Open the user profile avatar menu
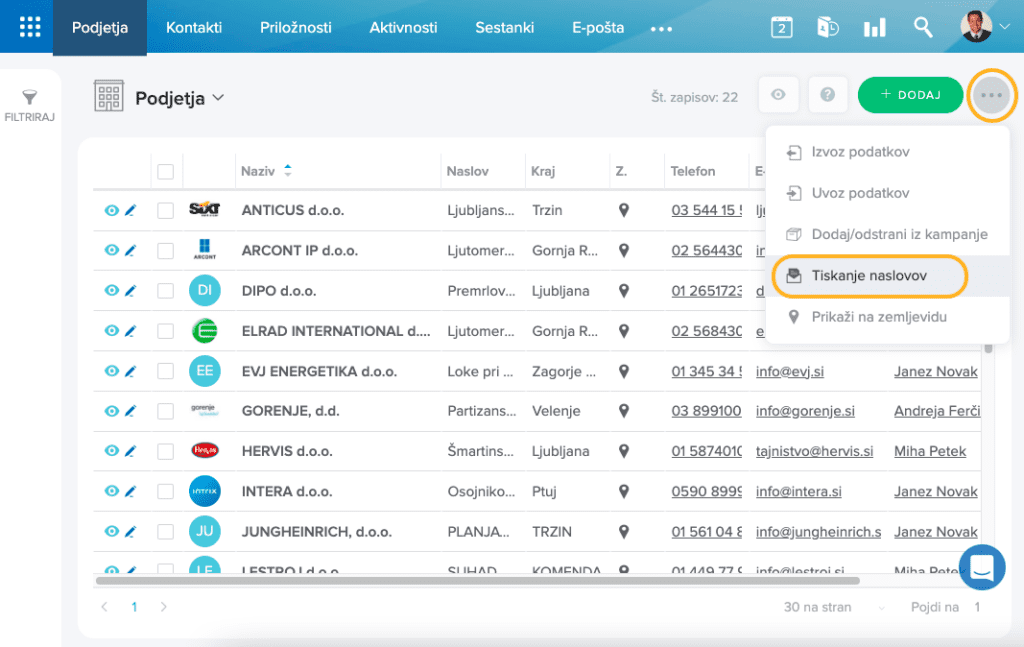 pyautogui.click(x=985, y=27)
